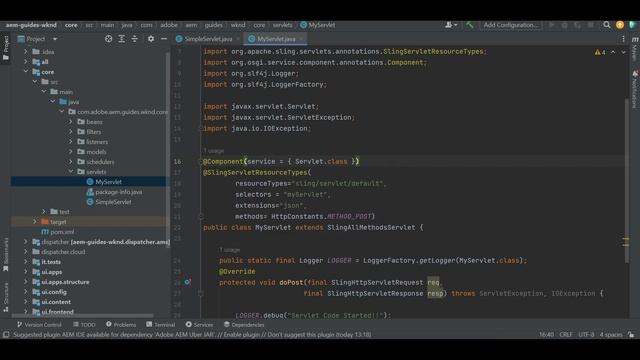This screenshot has height=360, width=640.
Task: Collapse the core module folder
Action: click(x=26, y=72)
